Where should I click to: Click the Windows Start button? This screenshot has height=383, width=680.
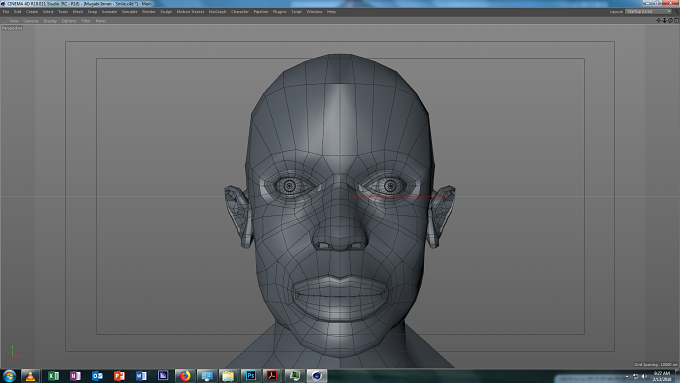click(x=9, y=376)
